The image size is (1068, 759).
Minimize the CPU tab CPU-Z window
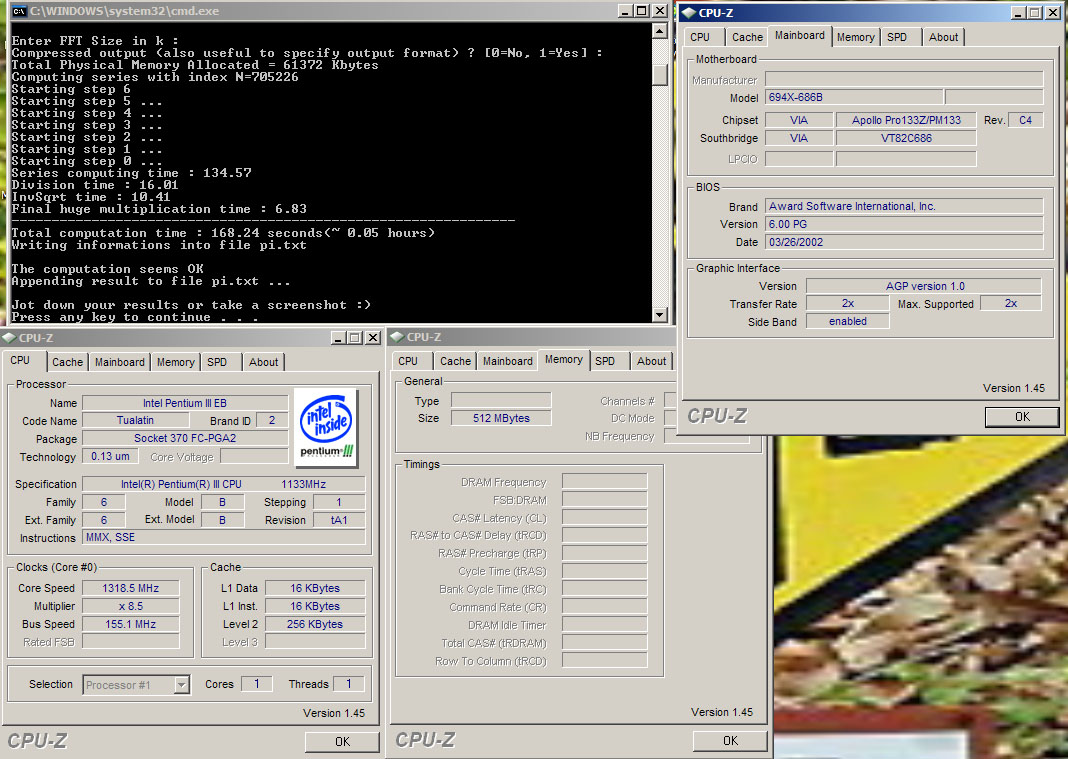[x=339, y=337]
